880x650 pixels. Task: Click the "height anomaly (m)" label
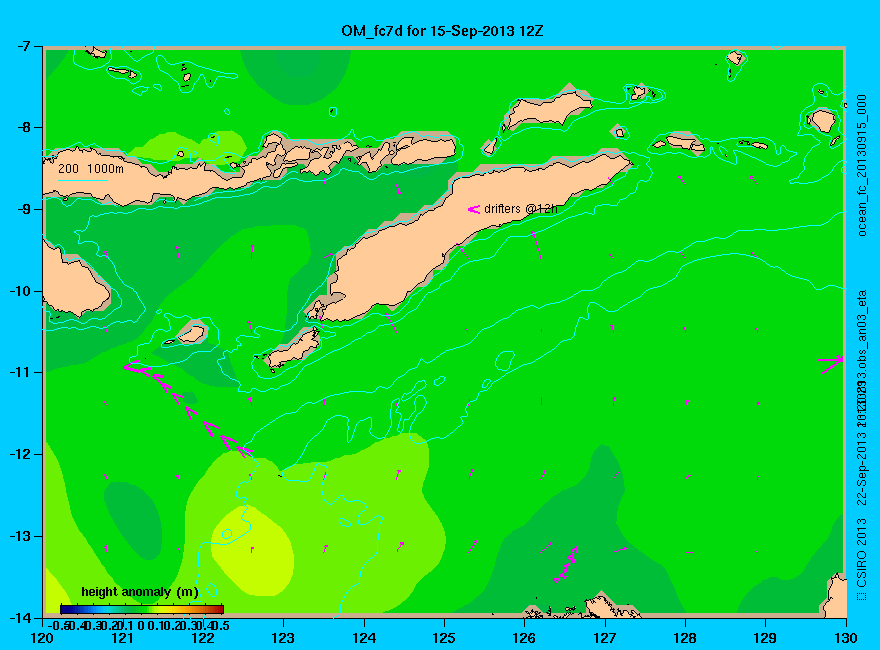[x=140, y=592]
